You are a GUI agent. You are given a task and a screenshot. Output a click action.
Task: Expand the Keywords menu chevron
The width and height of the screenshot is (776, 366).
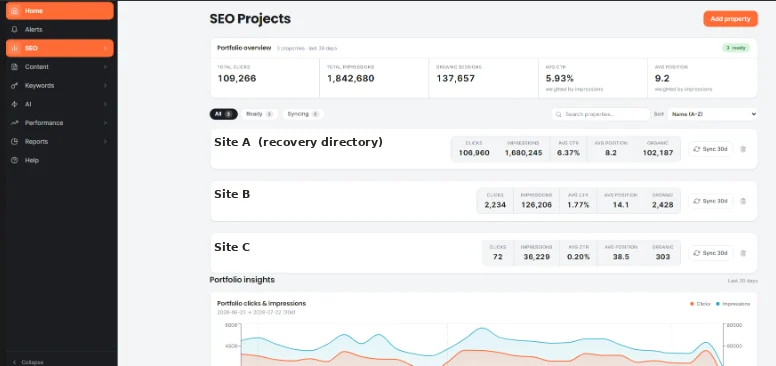click(x=105, y=86)
